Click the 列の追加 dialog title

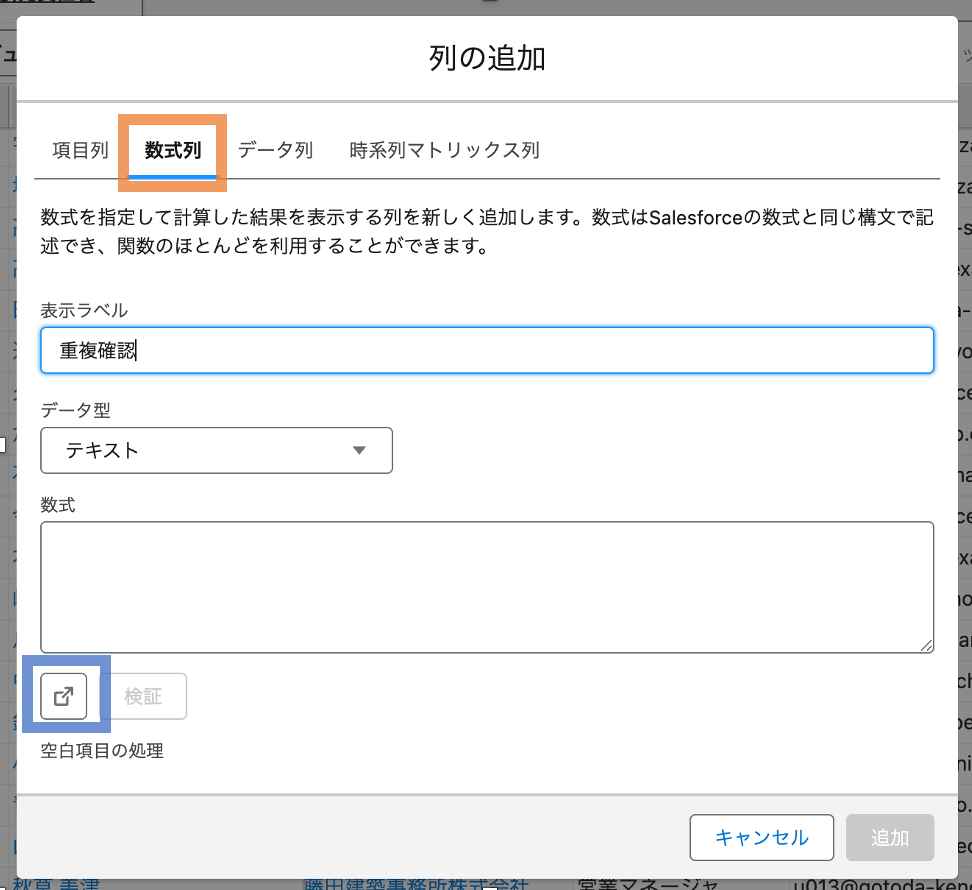pyautogui.click(x=487, y=58)
